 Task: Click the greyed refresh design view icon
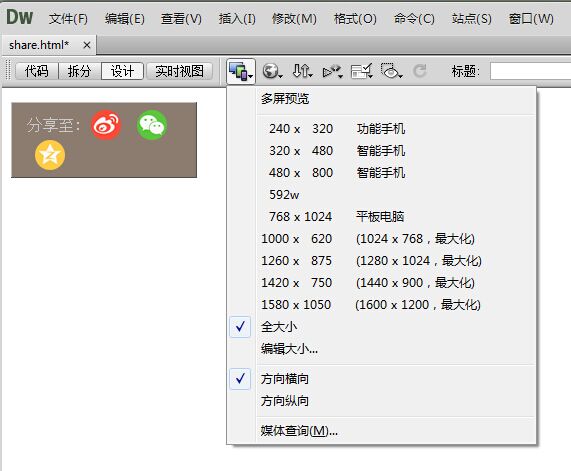pos(420,71)
